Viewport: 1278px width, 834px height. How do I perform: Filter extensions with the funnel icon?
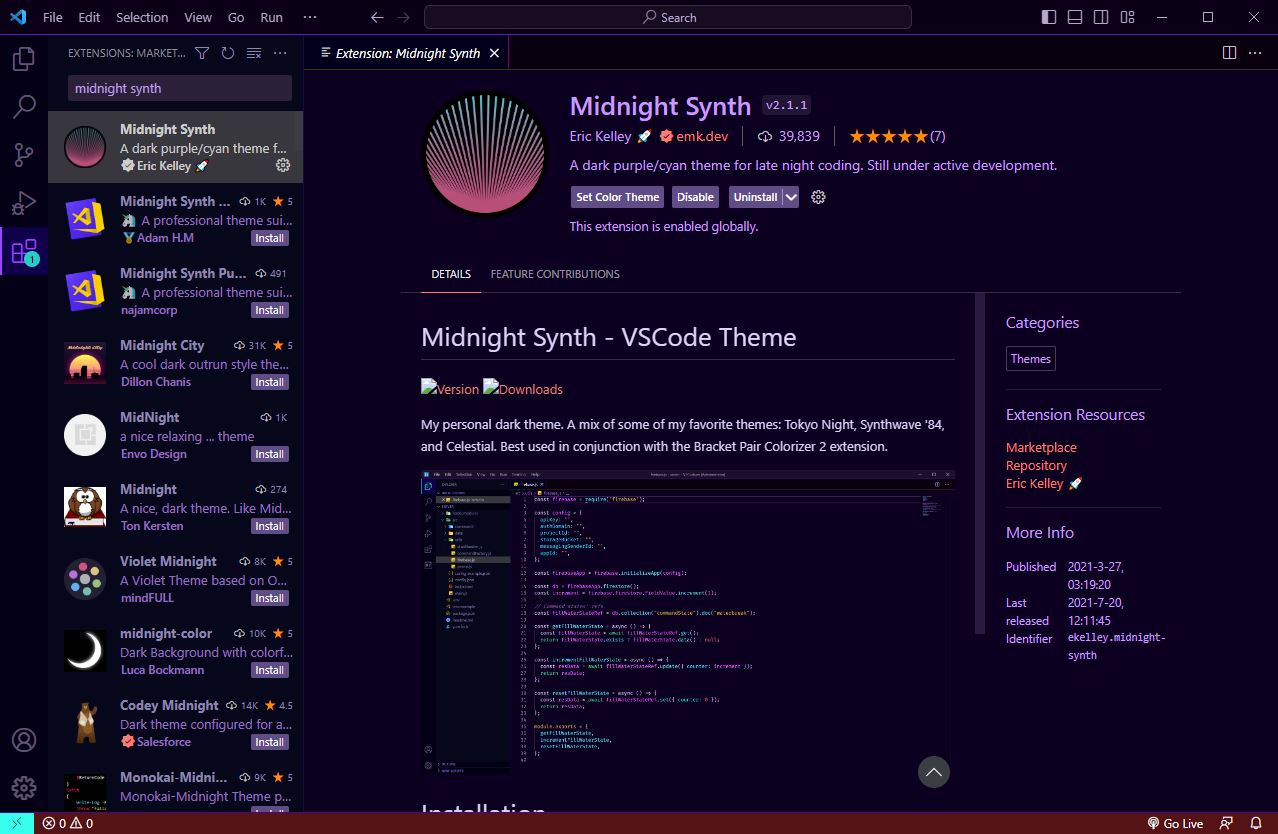[202, 53]
